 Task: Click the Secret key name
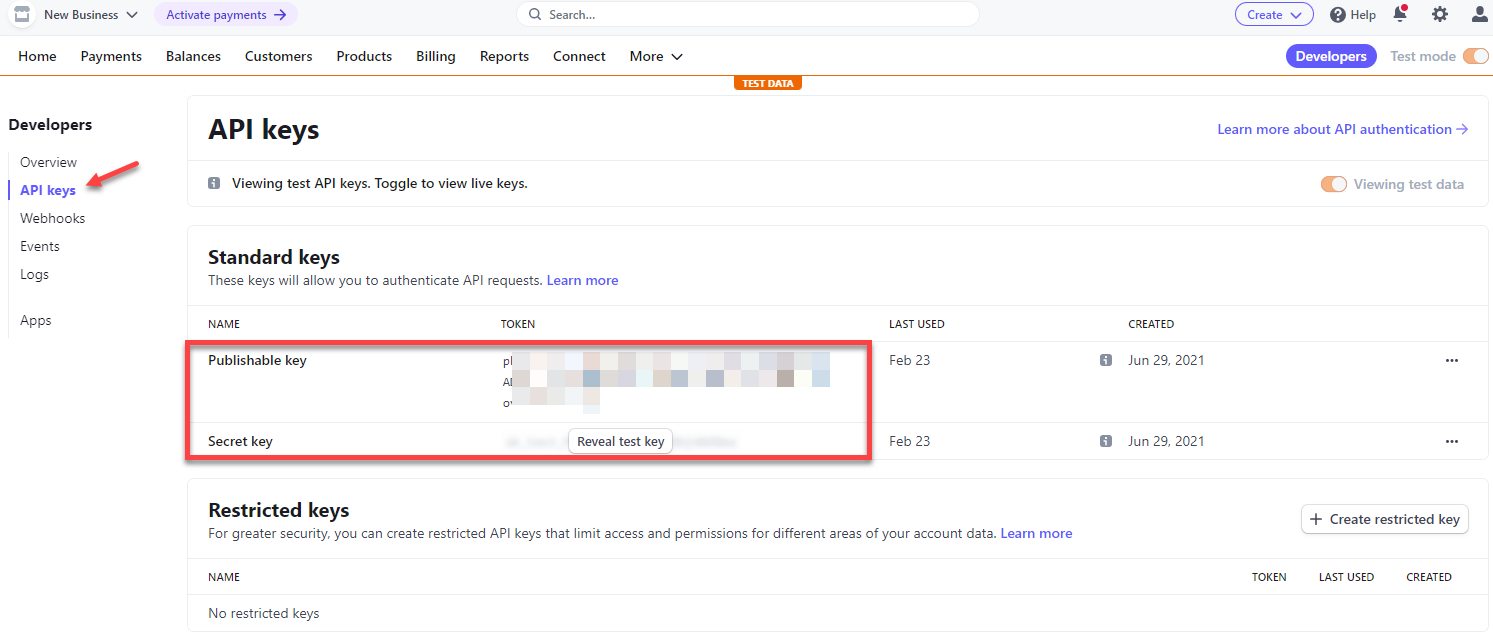(240, 441)
